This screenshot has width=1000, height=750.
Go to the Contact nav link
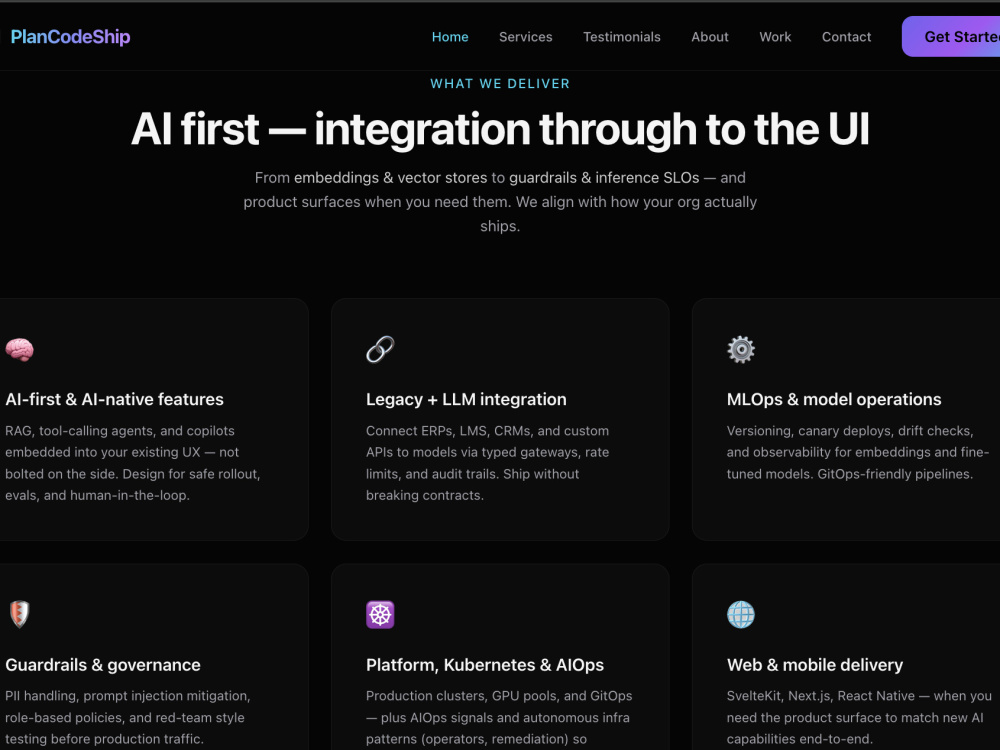(x=846, y=37)
